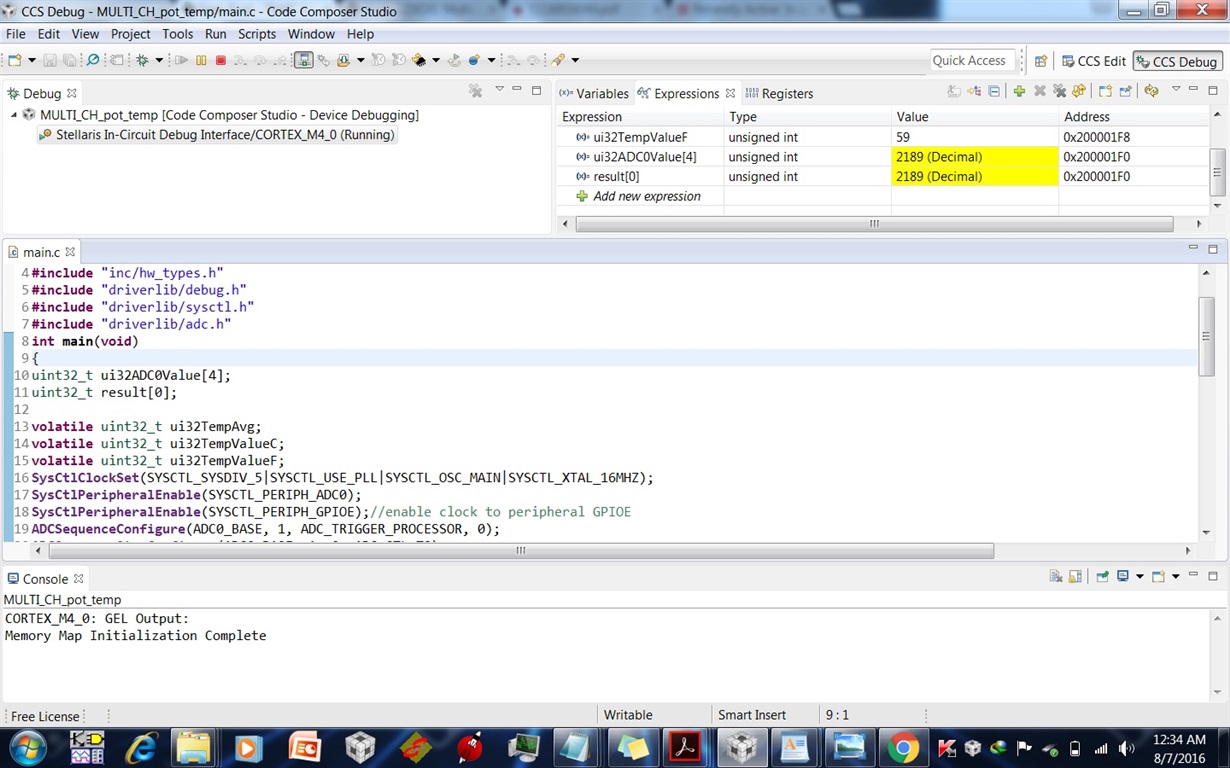The image size is (1230, 768).
Task: Click the chip memory toolbar icon
Action: pos(419,60)
